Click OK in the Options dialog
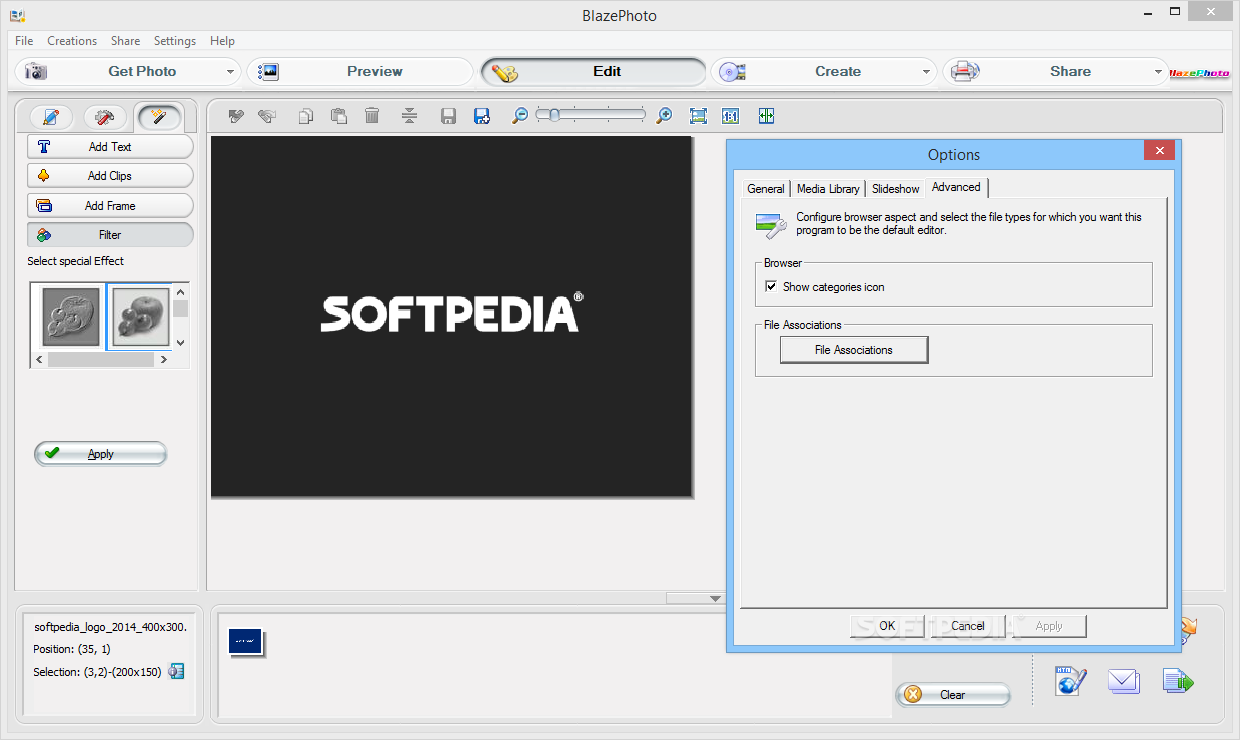1240x740 pixels. coord(887,626)
